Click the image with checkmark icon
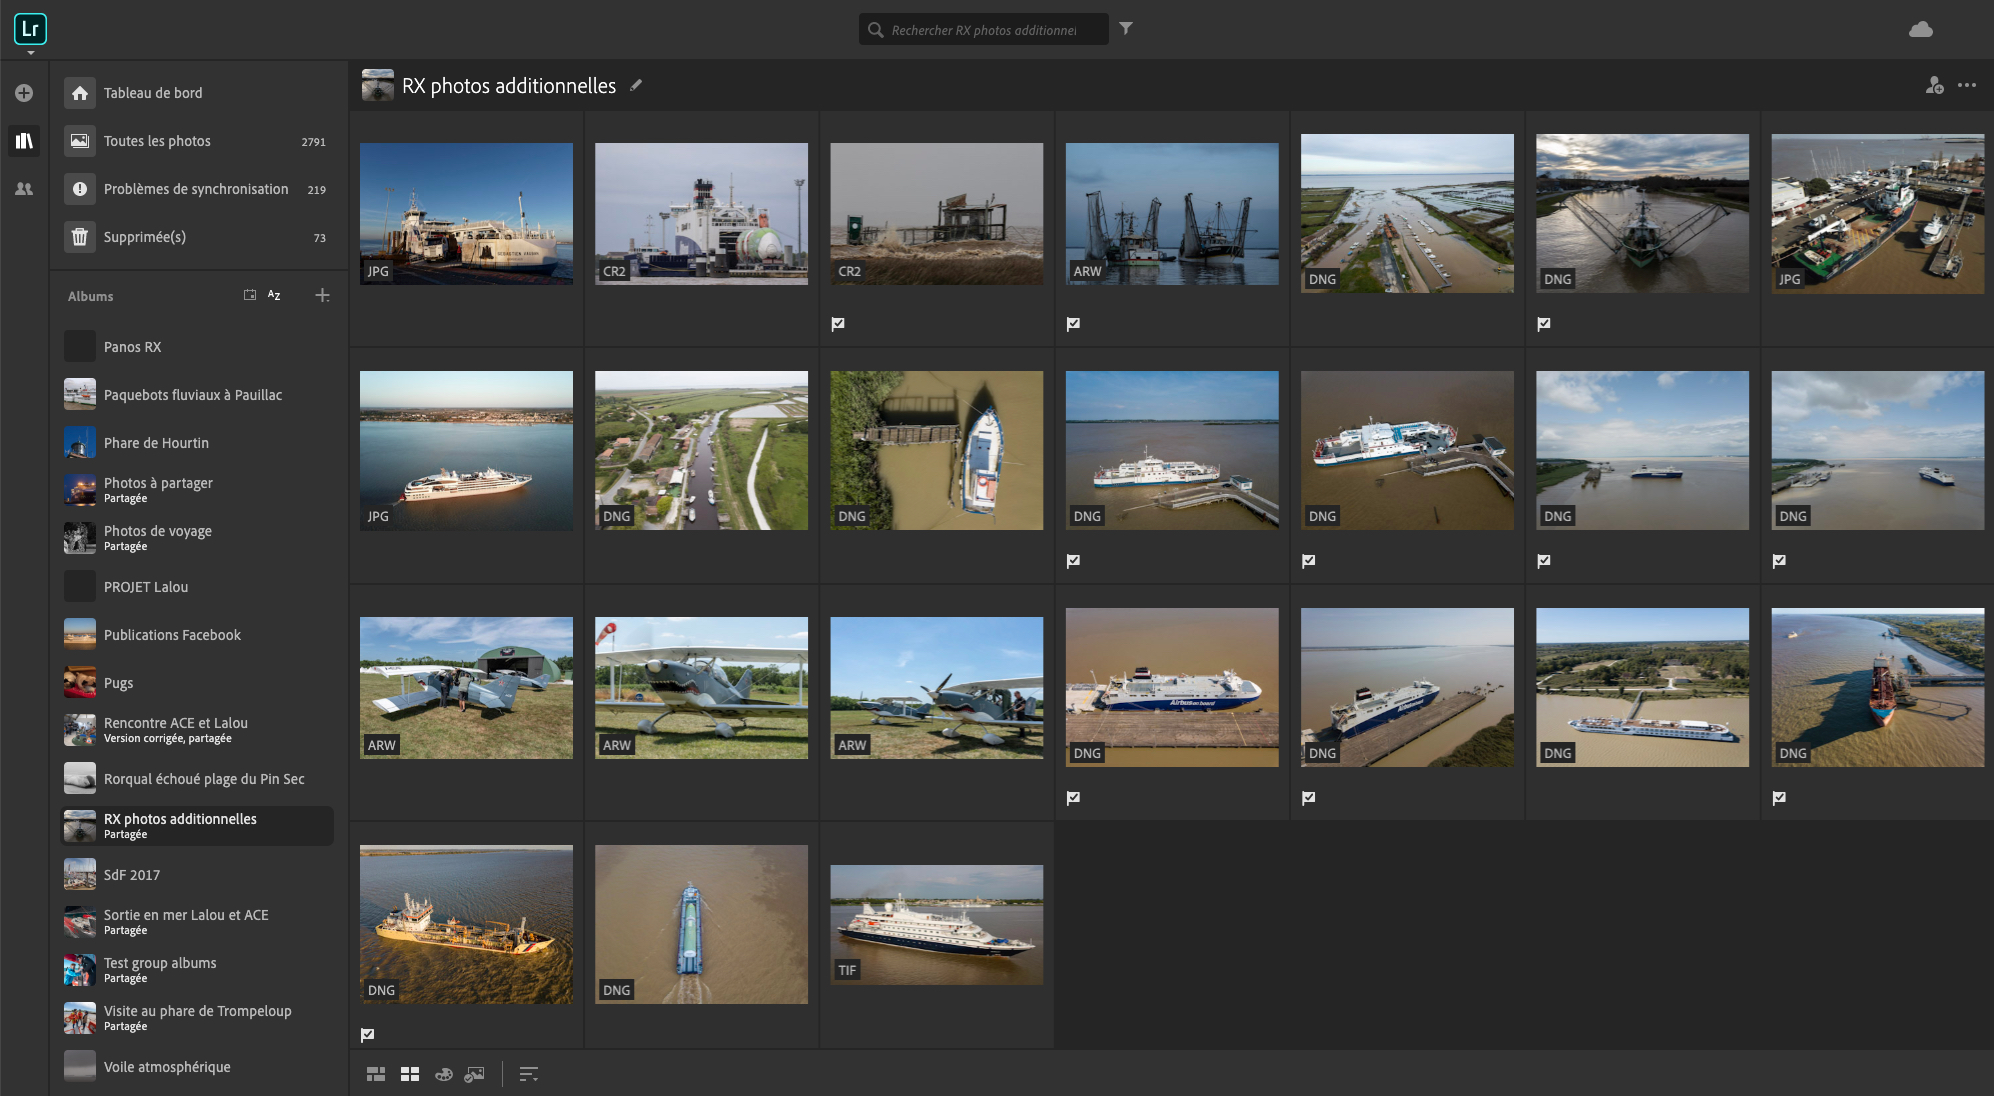The width and height of the screenshot is (1994, 1096). pos(475,1074)
